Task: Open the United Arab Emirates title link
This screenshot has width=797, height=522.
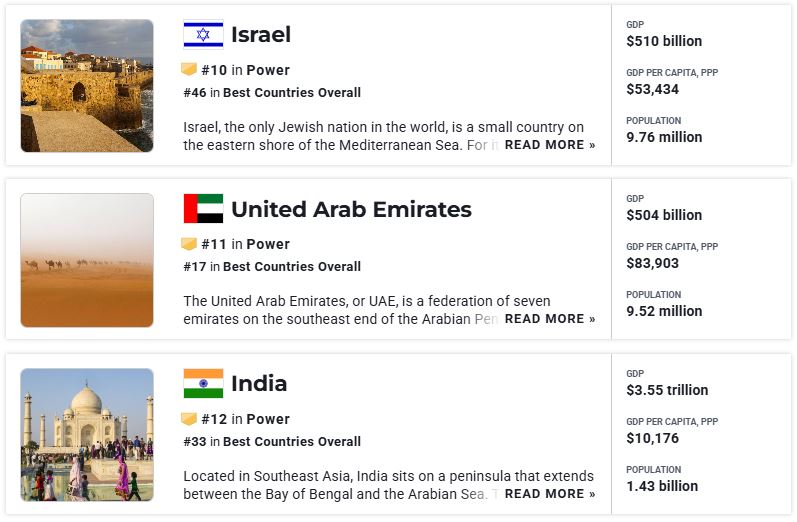Action: pyautogui.click(x=351, y=209)
